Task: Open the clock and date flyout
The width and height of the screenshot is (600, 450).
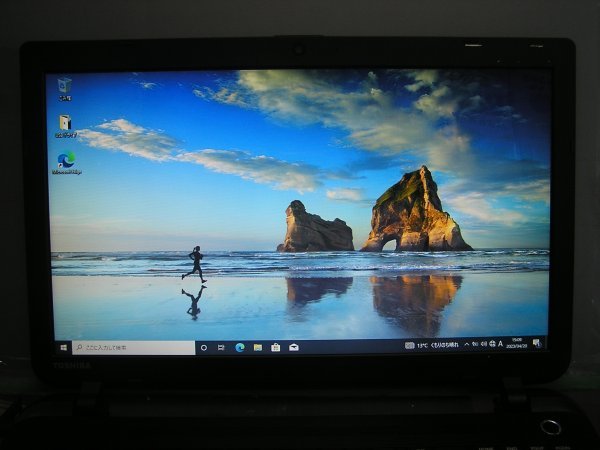Action: [x=517, y=343]
